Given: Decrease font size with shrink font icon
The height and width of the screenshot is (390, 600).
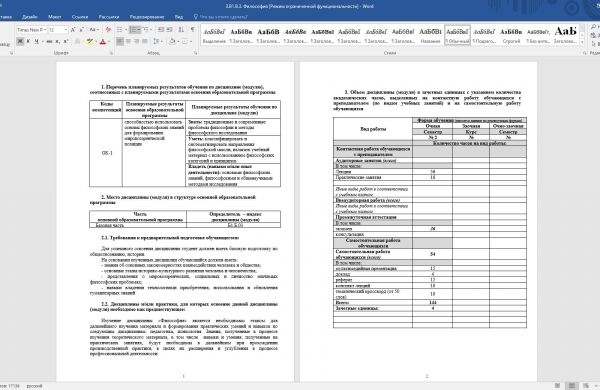Looking at the screenshot, I should tap(81, 29).
